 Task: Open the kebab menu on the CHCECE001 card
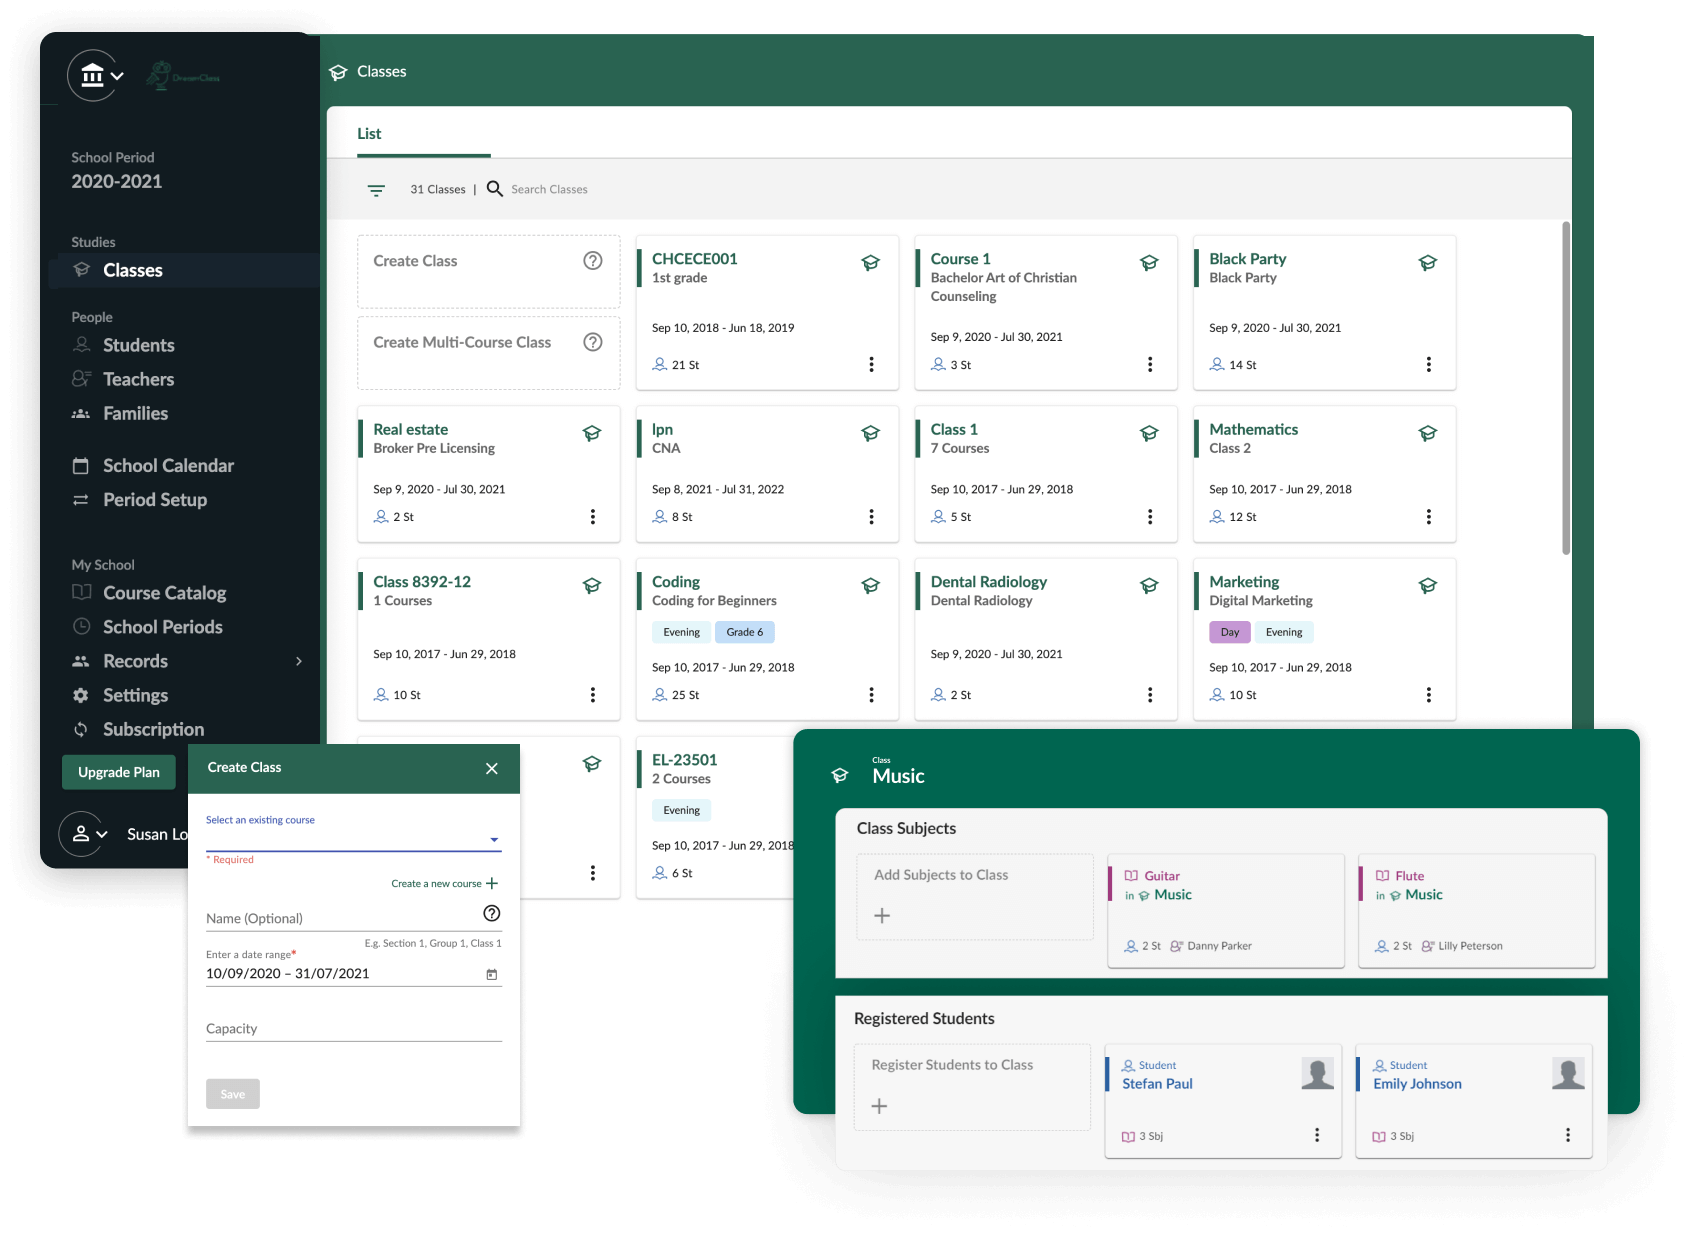(x=871, y=364)
